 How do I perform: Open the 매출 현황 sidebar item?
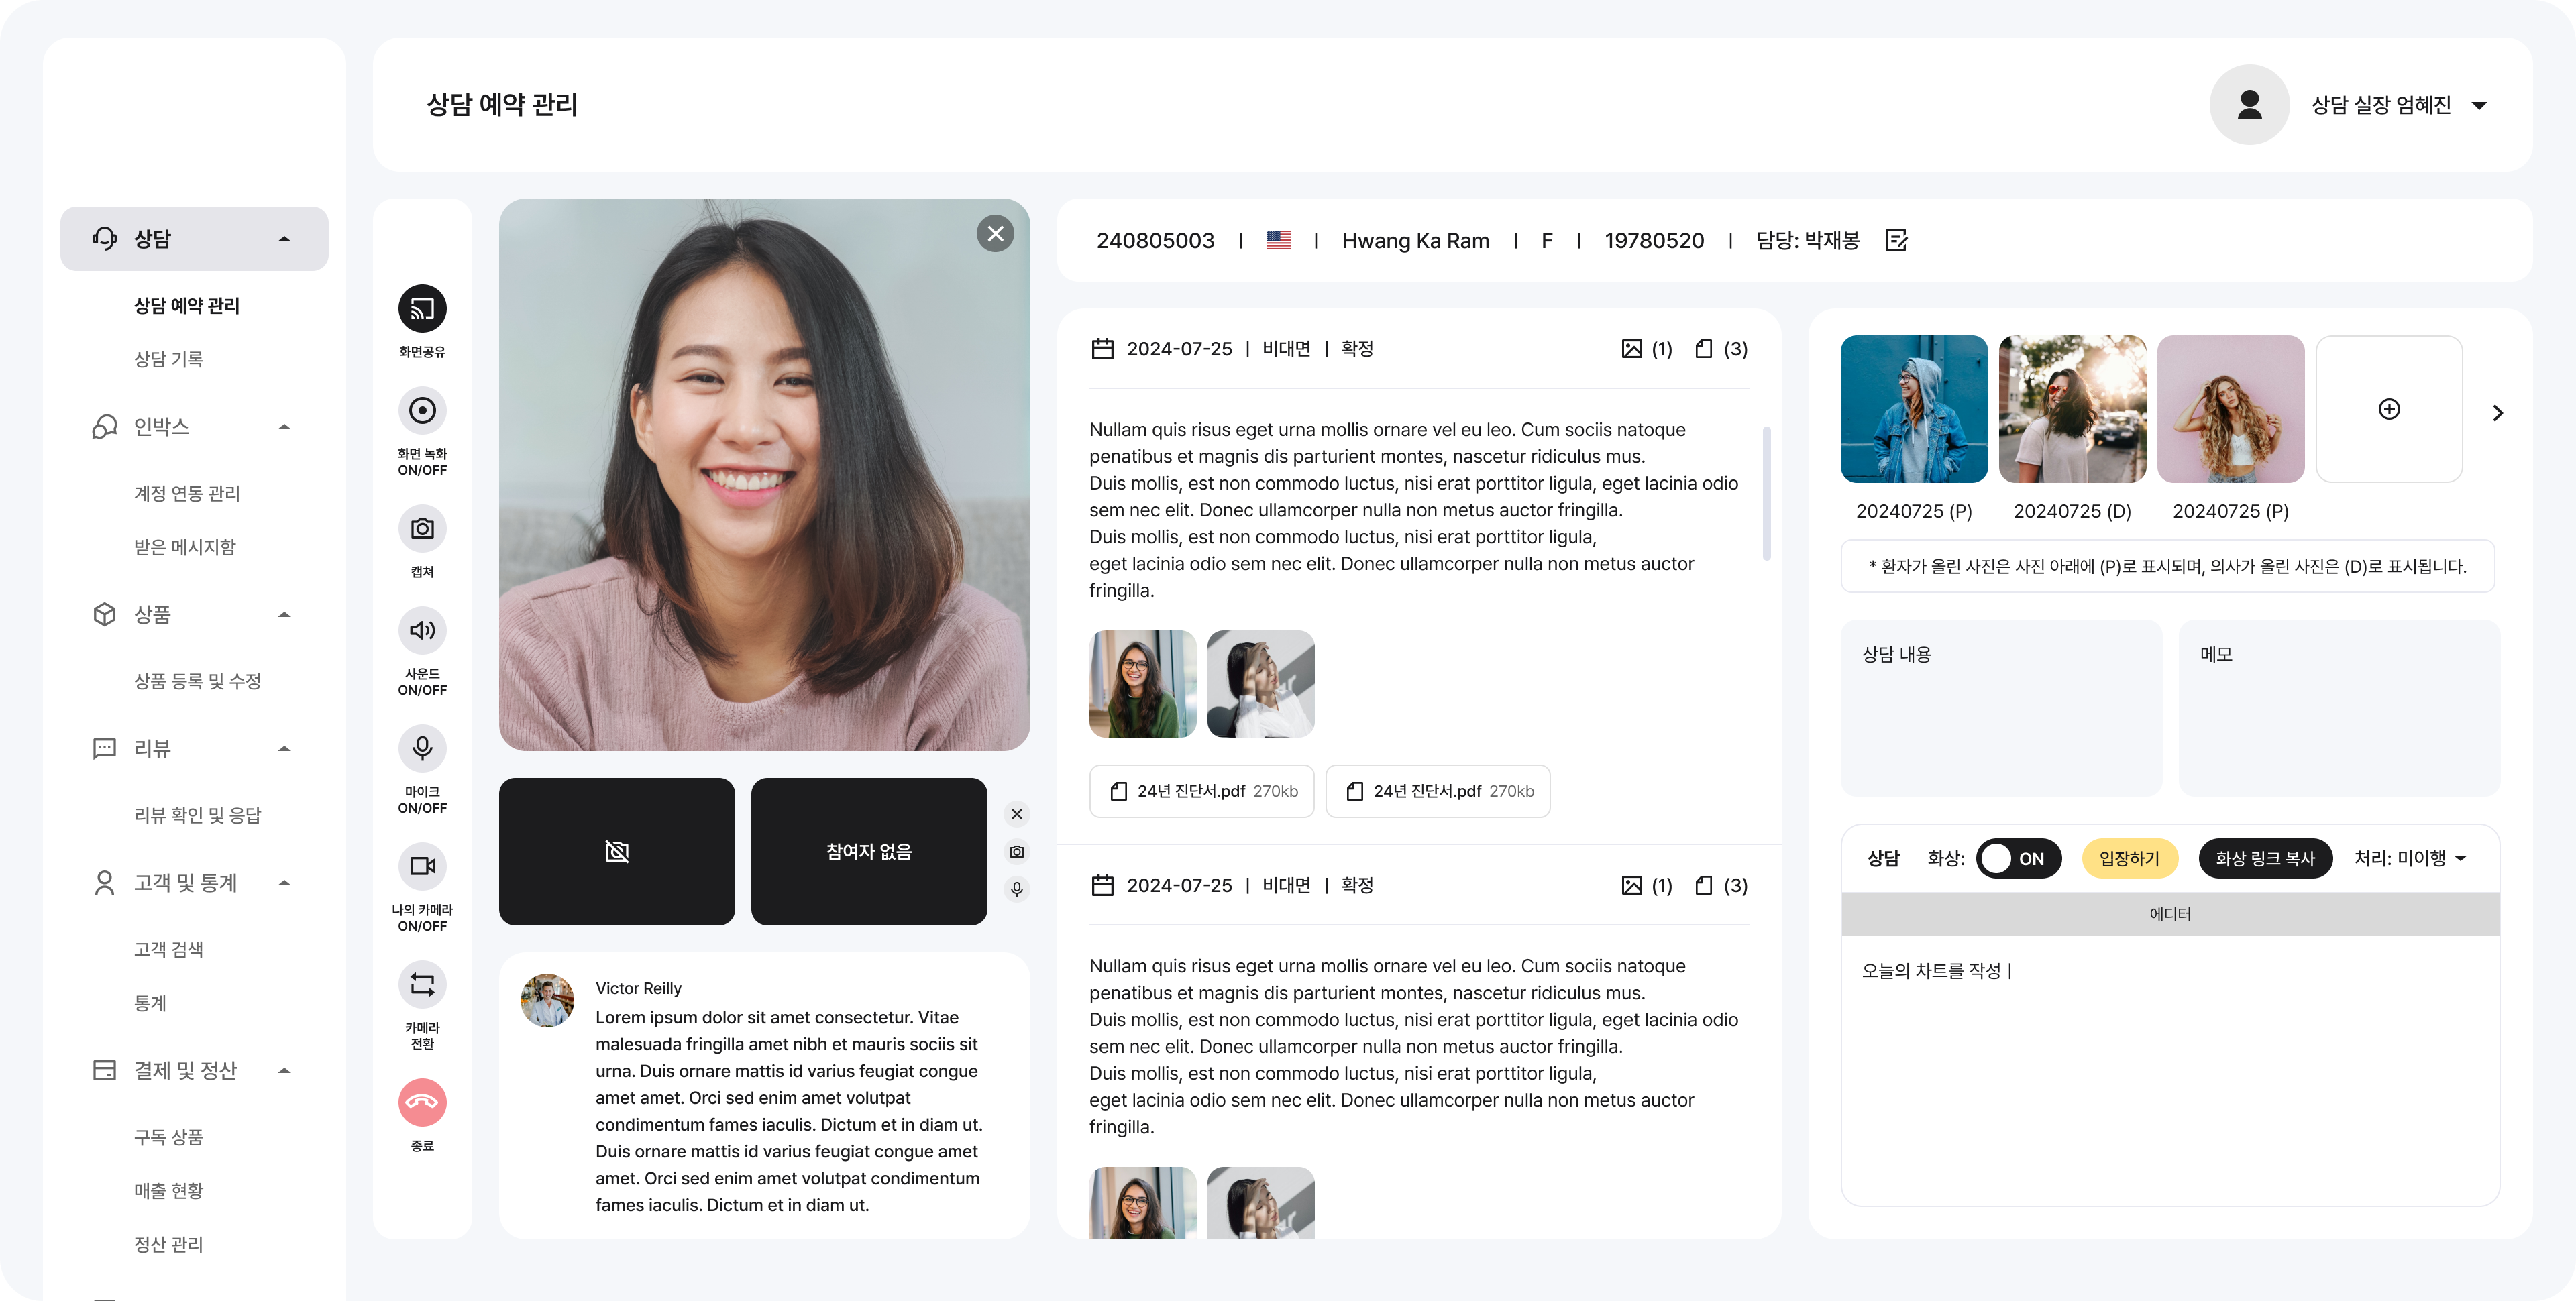[x=169, y=1191]
